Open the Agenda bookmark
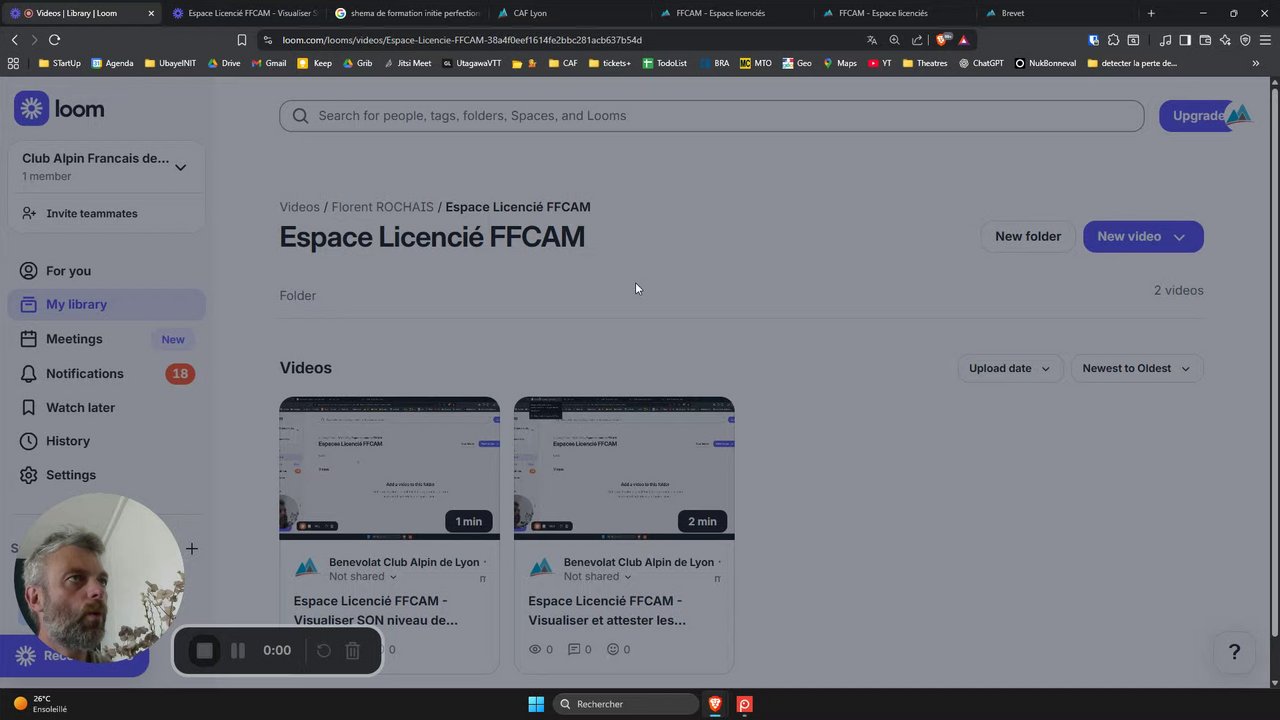The image size is (1280, 720). (112, 63)
